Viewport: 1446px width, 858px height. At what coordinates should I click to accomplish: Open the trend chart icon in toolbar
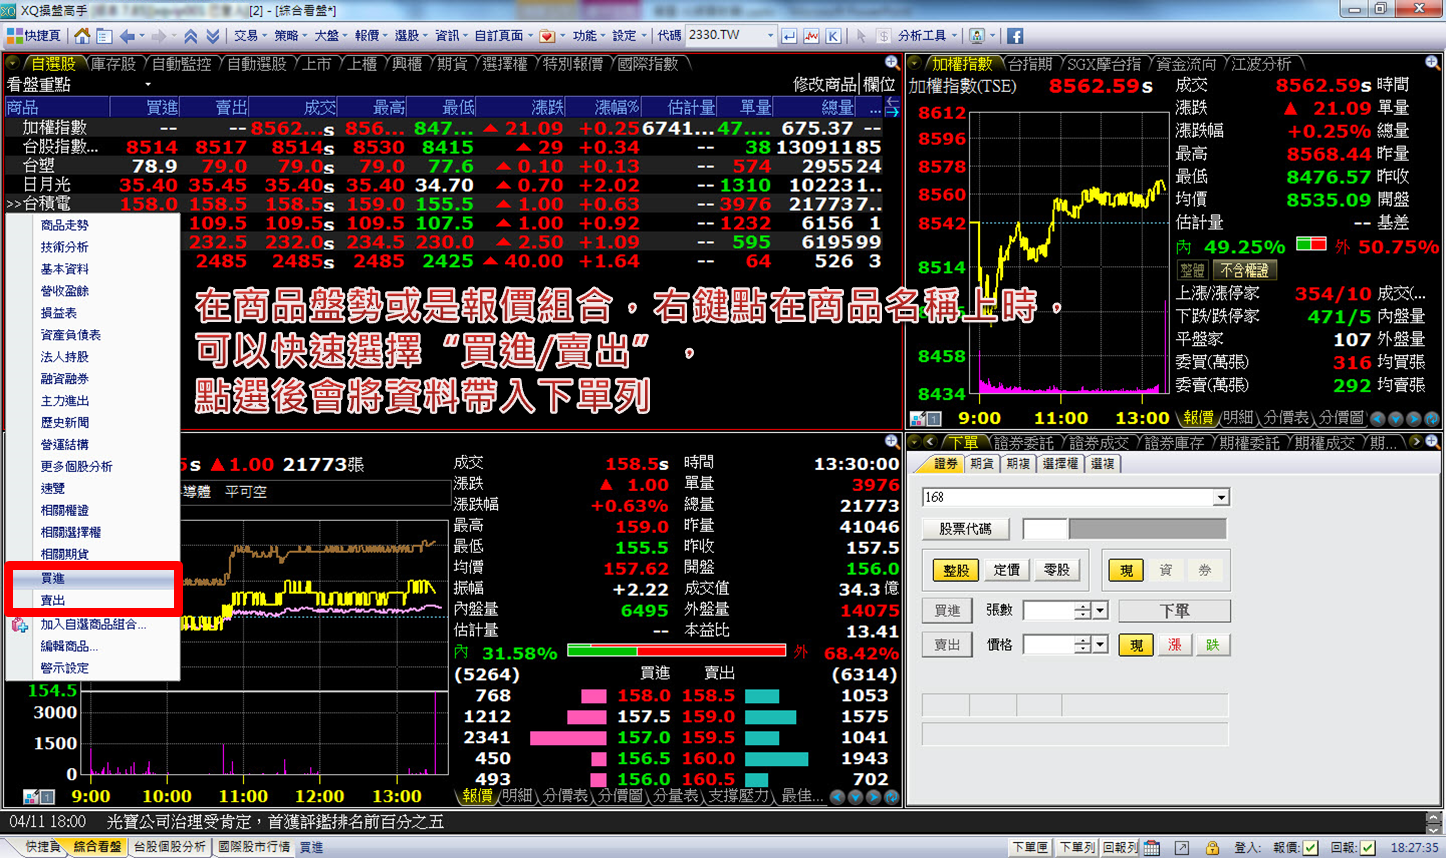click(x=811, y=36)
